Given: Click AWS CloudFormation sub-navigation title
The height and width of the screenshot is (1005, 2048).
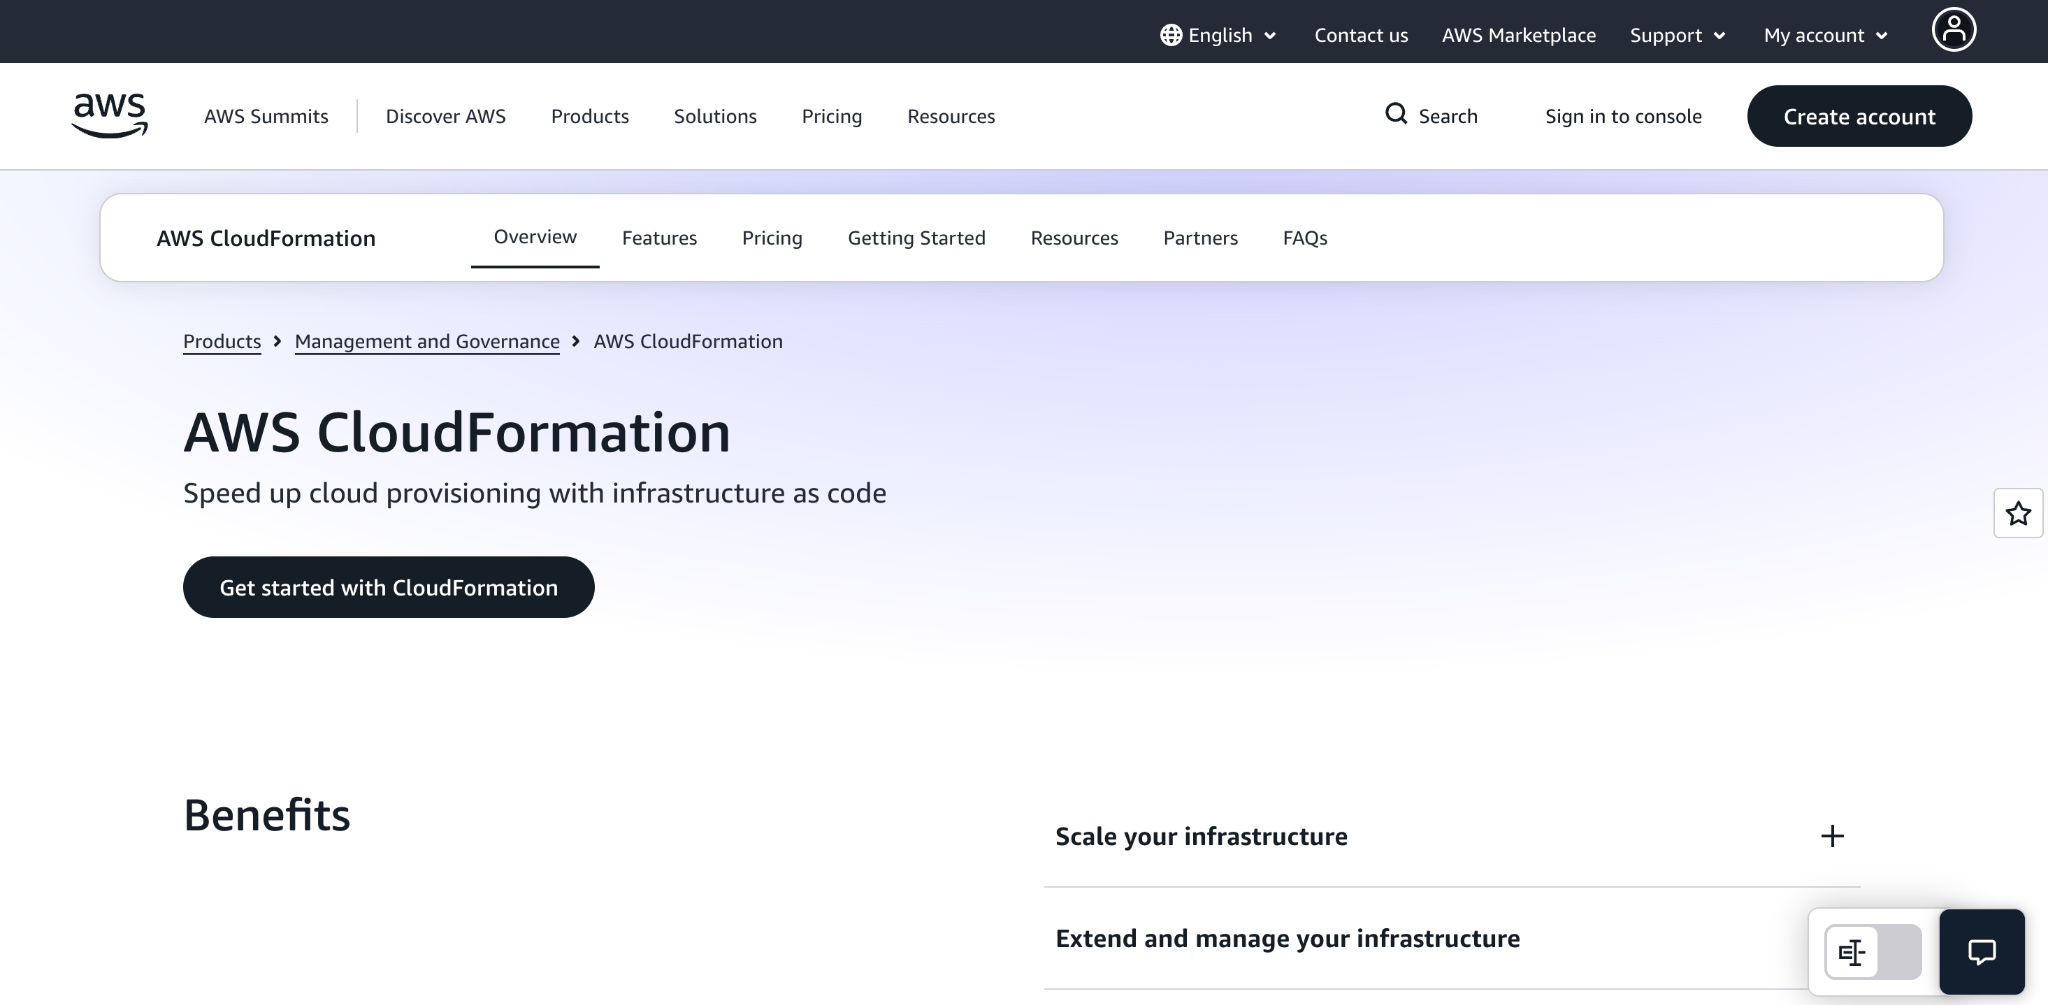Looking at the screenshot, I should coord(266,238).
